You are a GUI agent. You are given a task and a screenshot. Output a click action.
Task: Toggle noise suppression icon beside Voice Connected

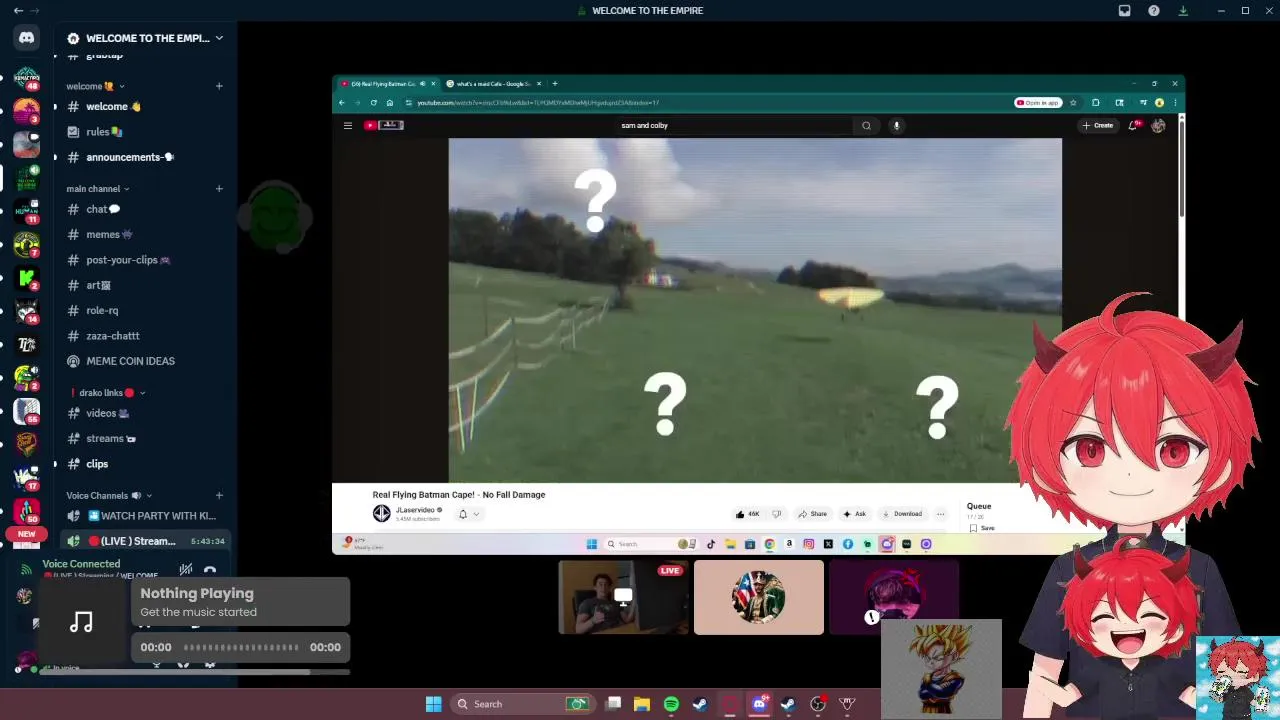click(x=186, y=570)
